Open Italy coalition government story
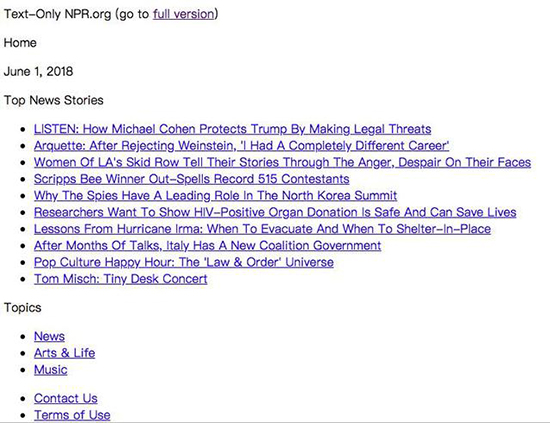Viewport: 550px width, 423px height. click(x=207, y=246)
